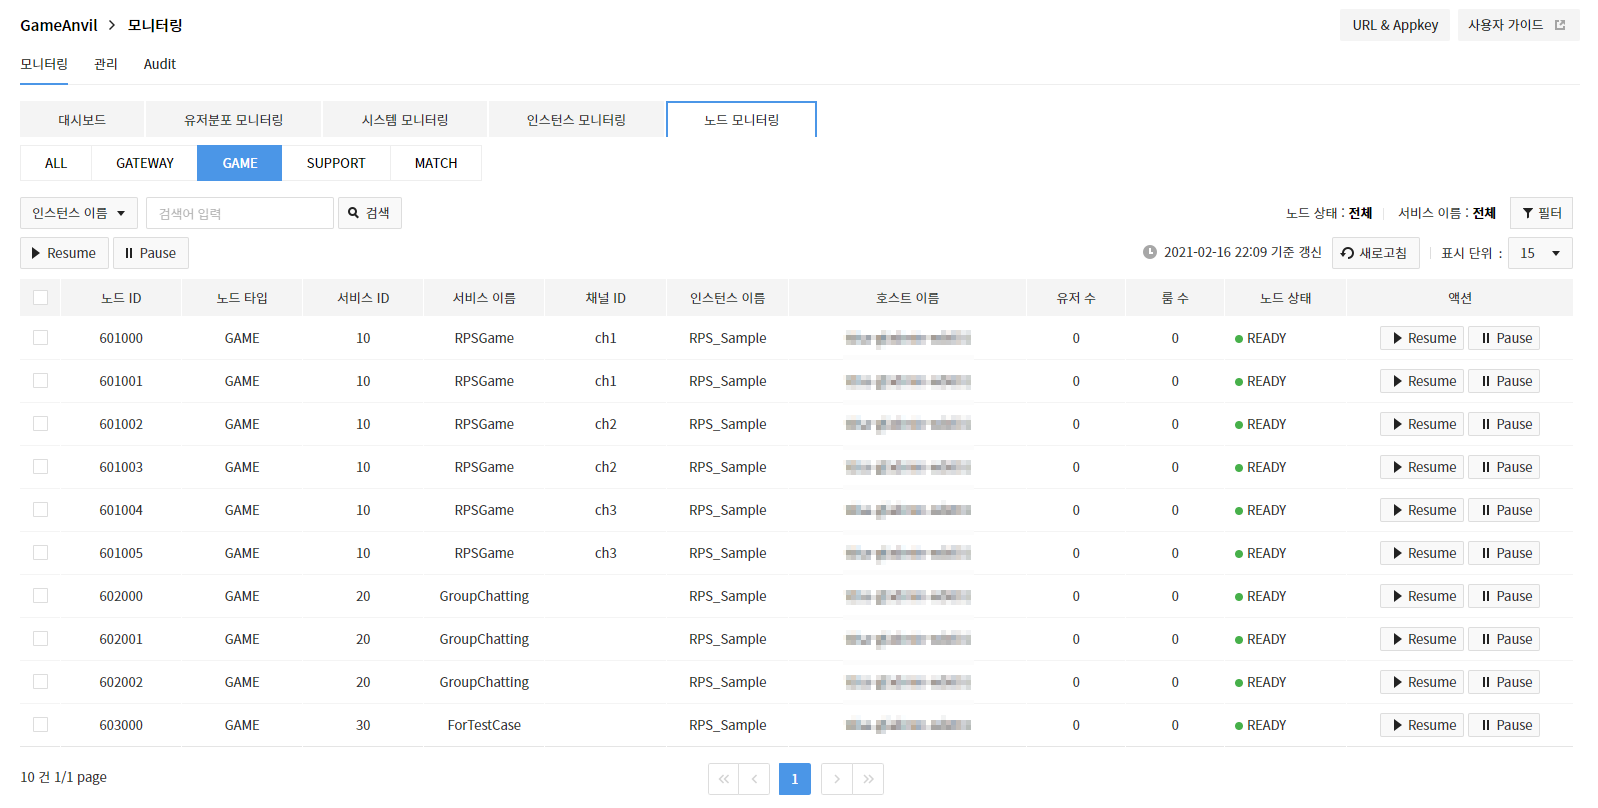1598x808 pixels.
Task: Select the MATCH node type filter
Action: (x=436, y=163)
